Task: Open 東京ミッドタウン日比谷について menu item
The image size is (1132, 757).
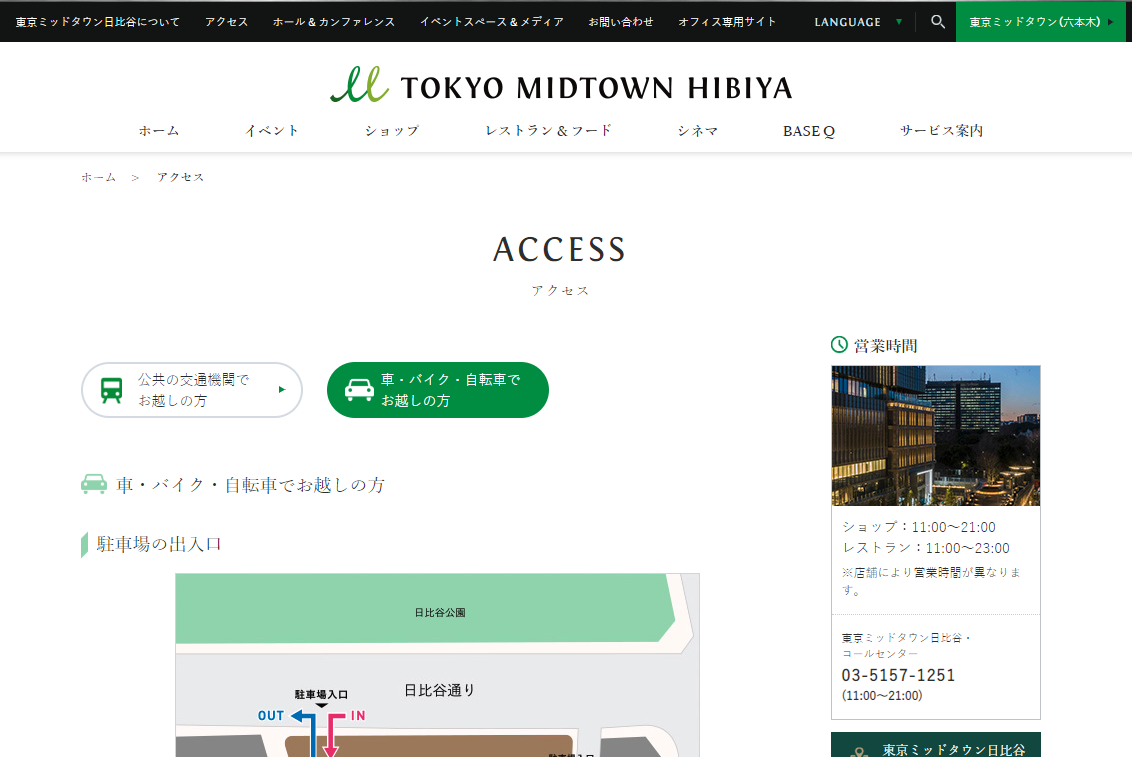Action: click(x=97, y=22)
